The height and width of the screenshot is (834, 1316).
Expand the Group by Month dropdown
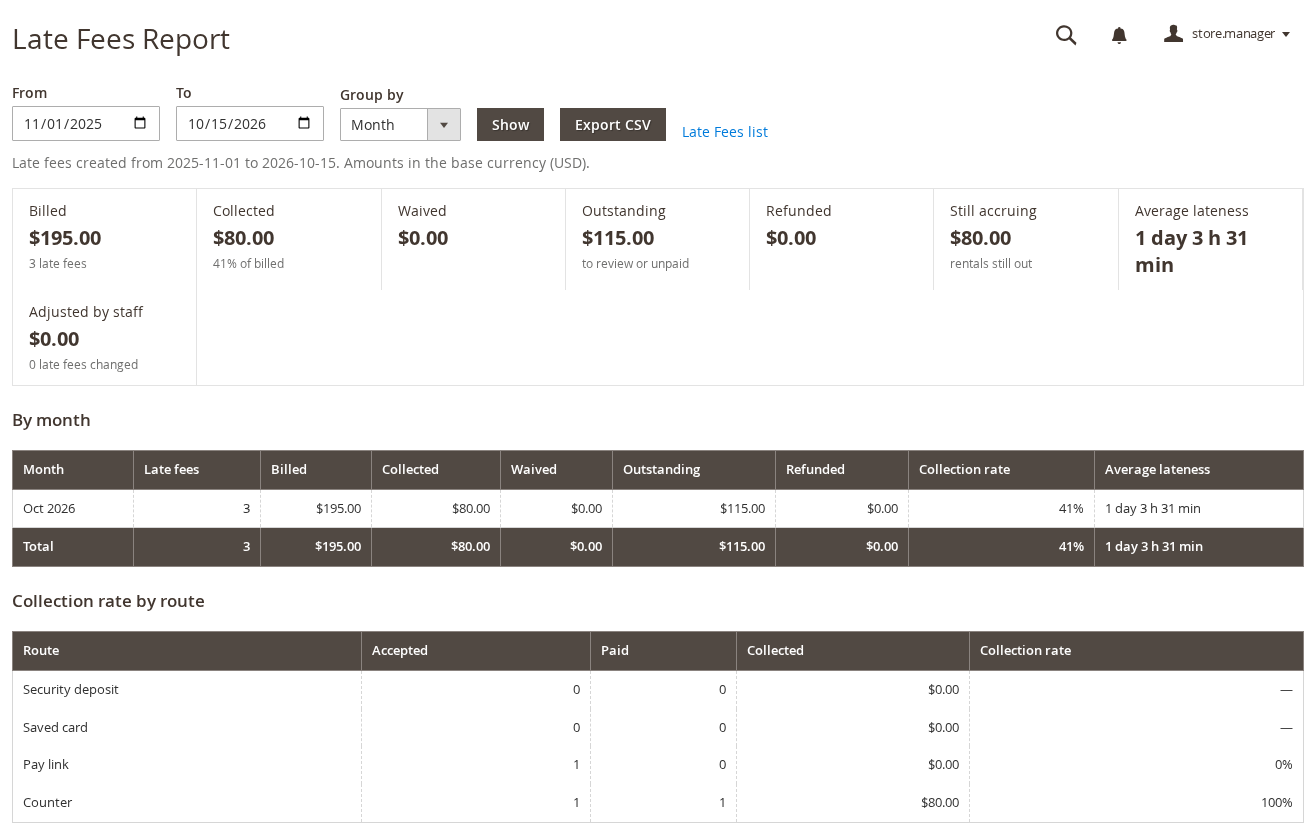[400, 124]
